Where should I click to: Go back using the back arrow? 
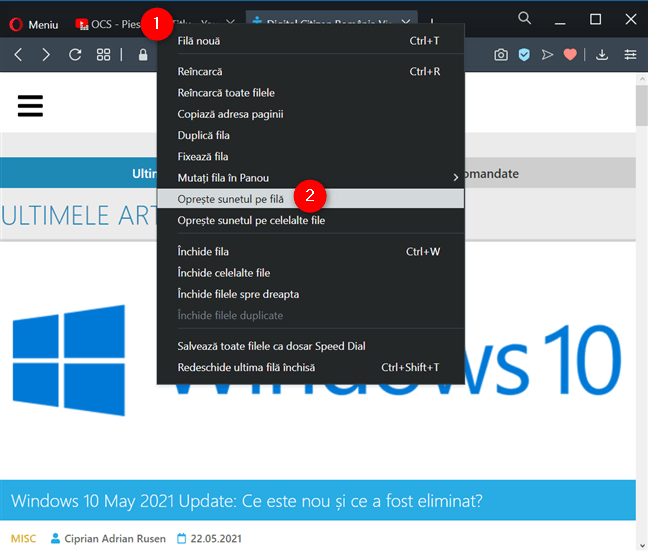pyautogui.click(x=18, y=55)
